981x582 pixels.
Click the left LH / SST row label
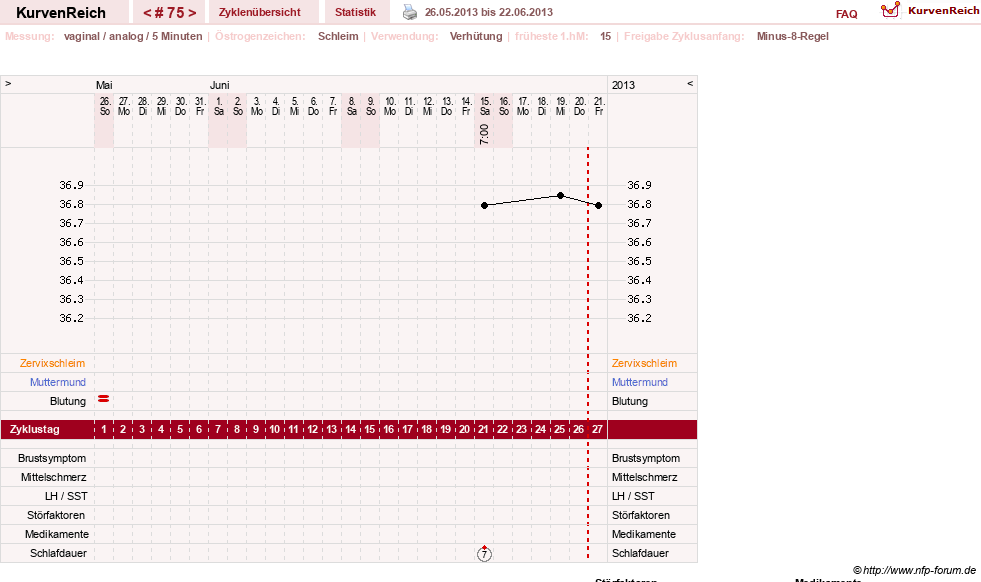[x=66, y=496]
